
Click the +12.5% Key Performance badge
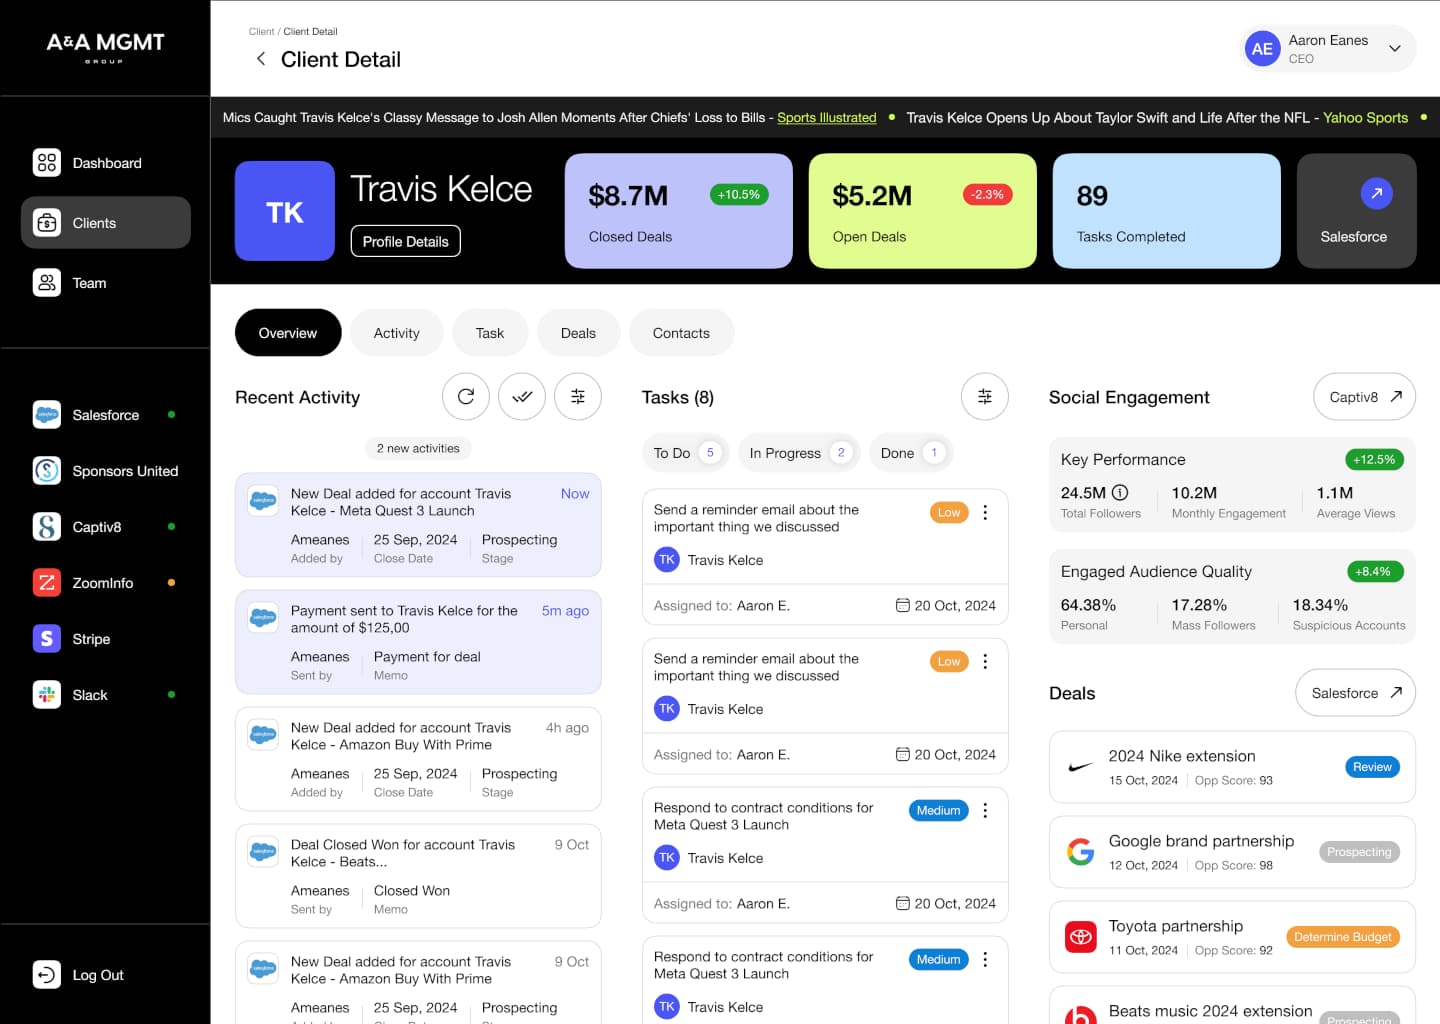[x=1374, y=460]
